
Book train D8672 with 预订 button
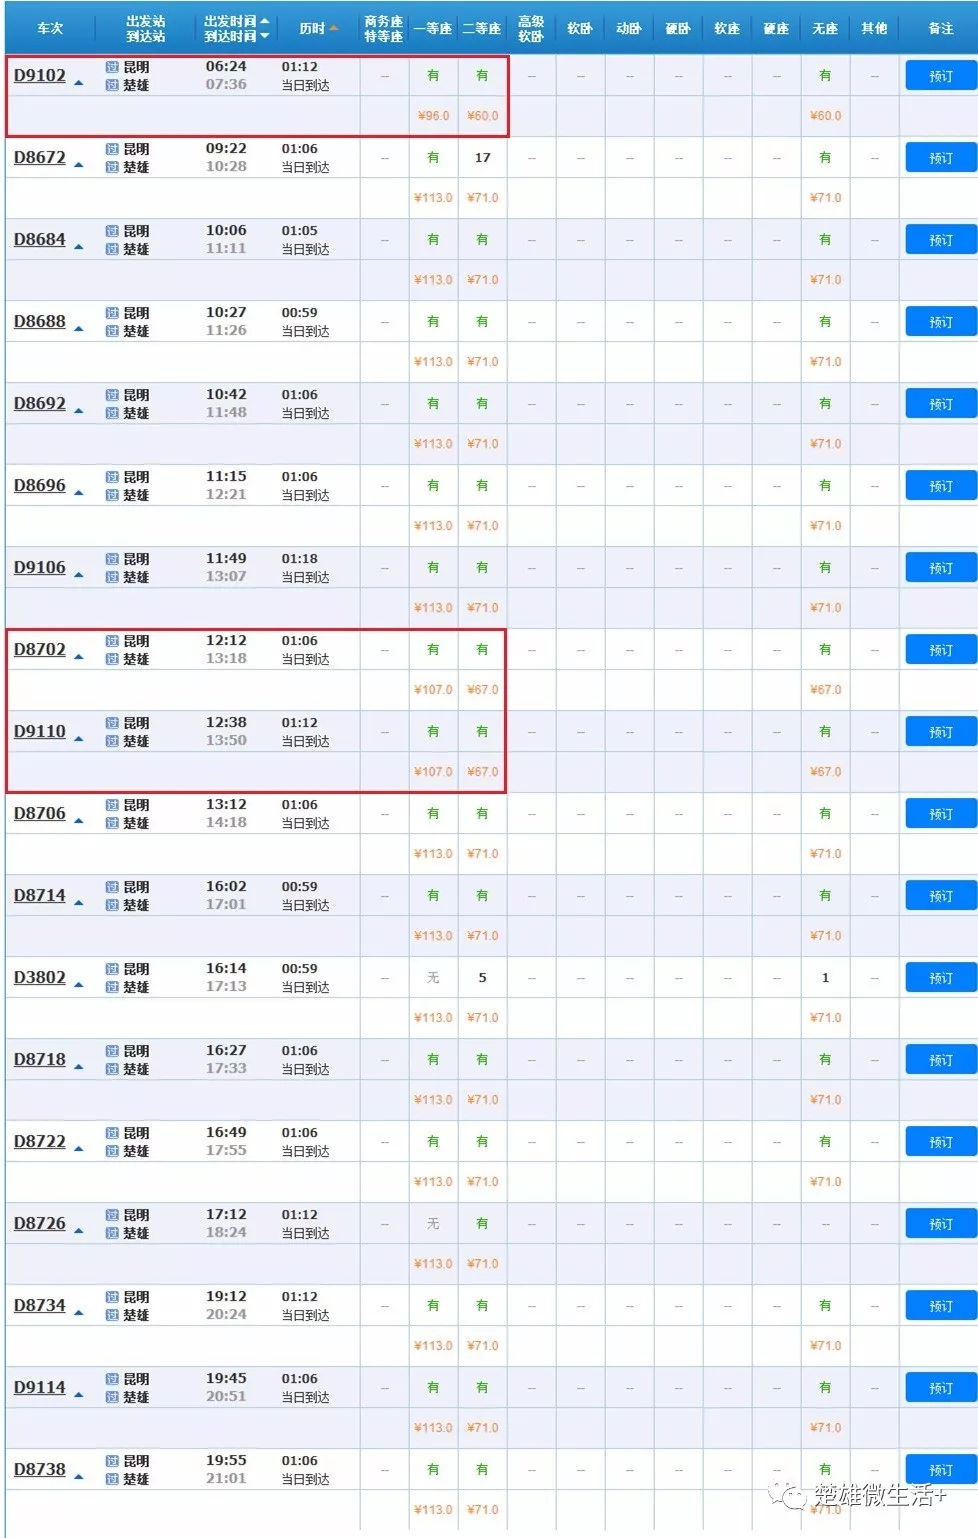(x=941, y=158)
